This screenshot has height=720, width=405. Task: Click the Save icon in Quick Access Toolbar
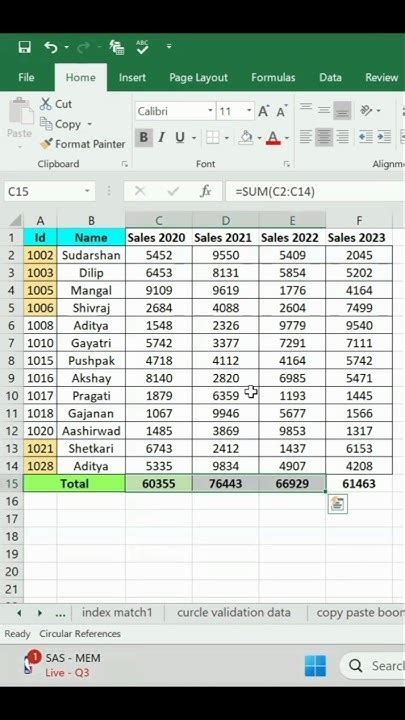coord(24,47)
